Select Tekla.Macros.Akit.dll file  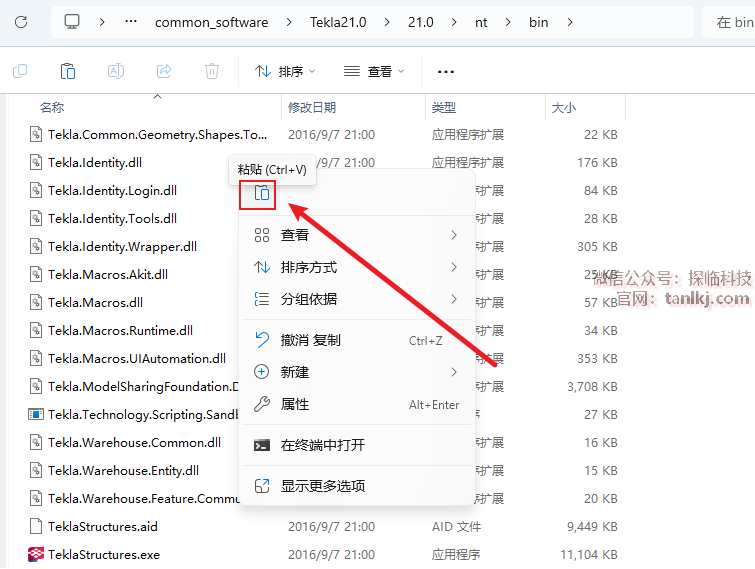[108, 274]
